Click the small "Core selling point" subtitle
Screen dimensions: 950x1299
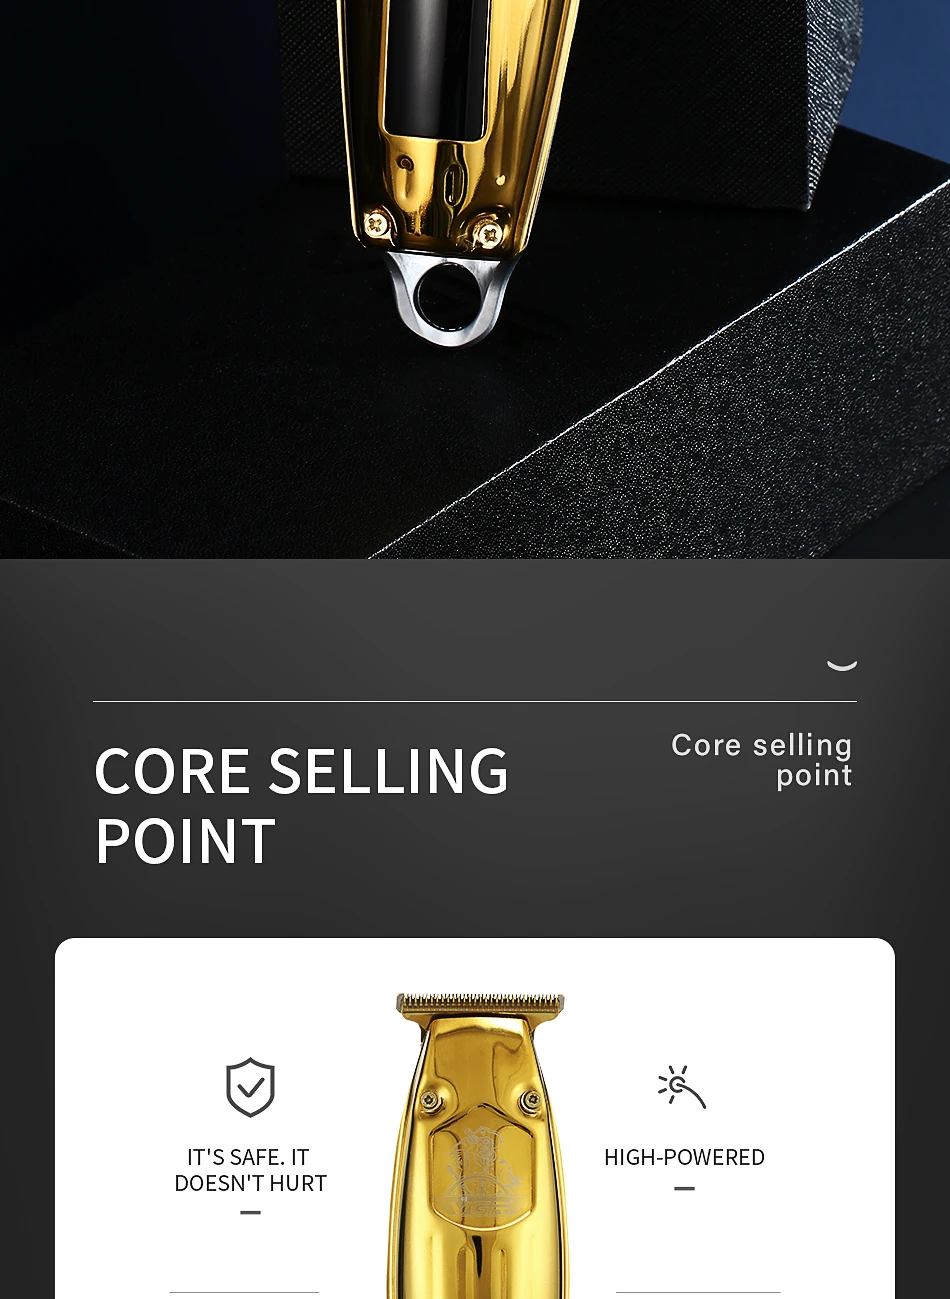coord(762,760)
